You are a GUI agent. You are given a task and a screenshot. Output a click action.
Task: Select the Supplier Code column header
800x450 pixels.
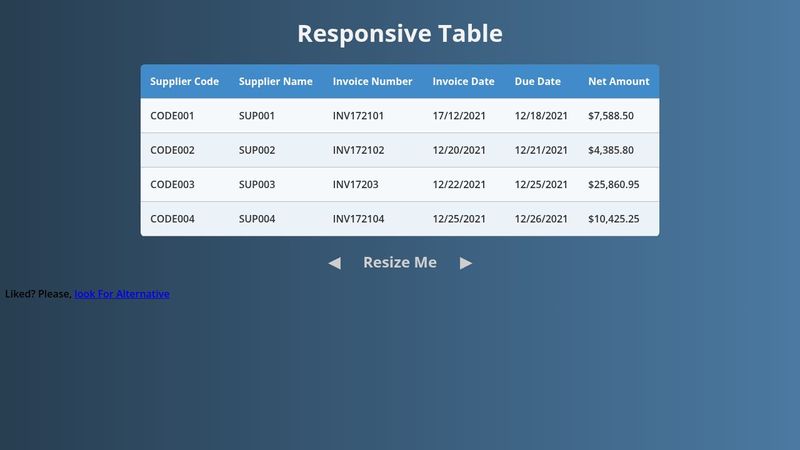click(x=184, y=82)
